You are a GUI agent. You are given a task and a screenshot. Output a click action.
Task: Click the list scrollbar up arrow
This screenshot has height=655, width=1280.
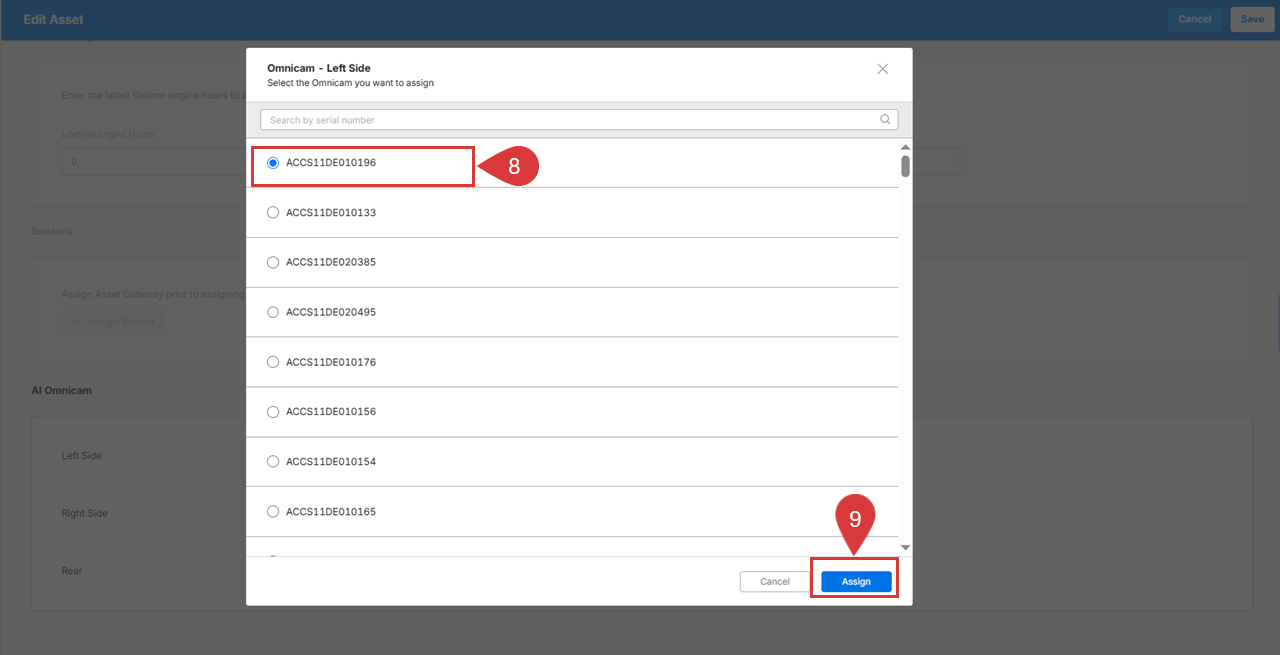point(905,147)
